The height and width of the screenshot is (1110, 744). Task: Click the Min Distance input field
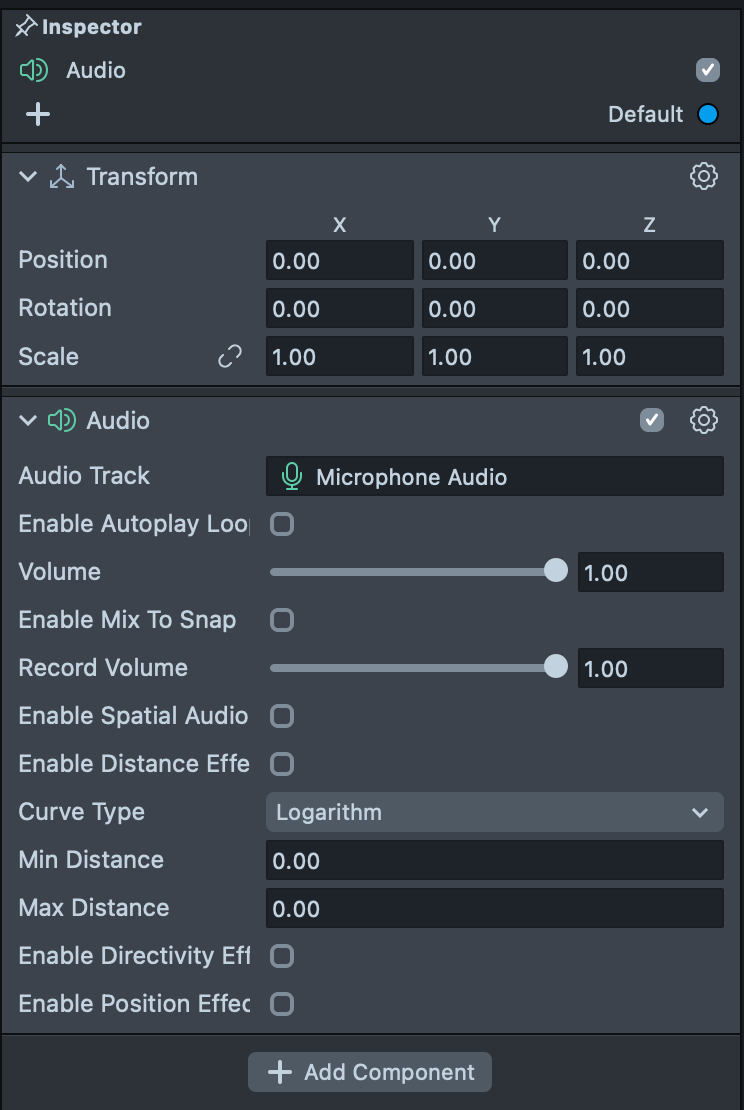coord(494,860)
